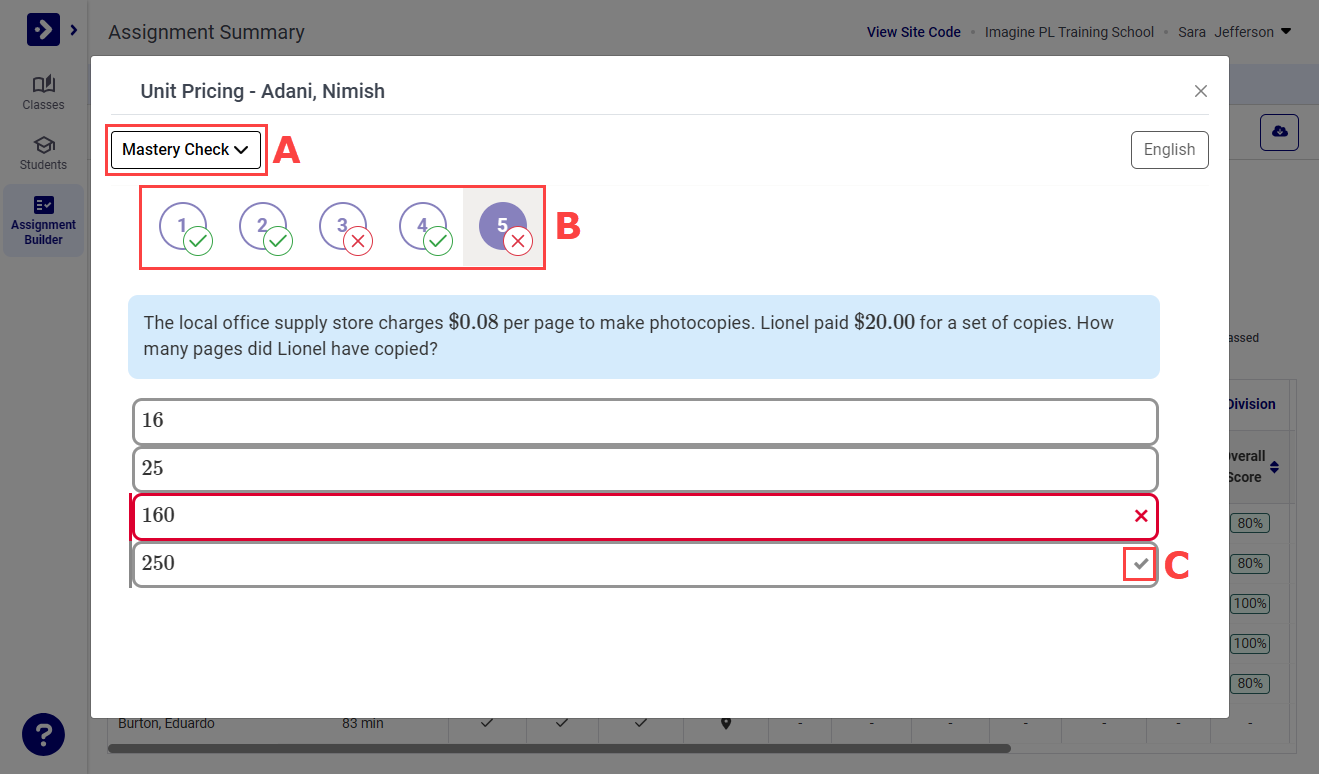Select question 2 in the question navigator
The height and width of the screenshot is (774, 1334).
pyautogui.click(x=263, y=226)
